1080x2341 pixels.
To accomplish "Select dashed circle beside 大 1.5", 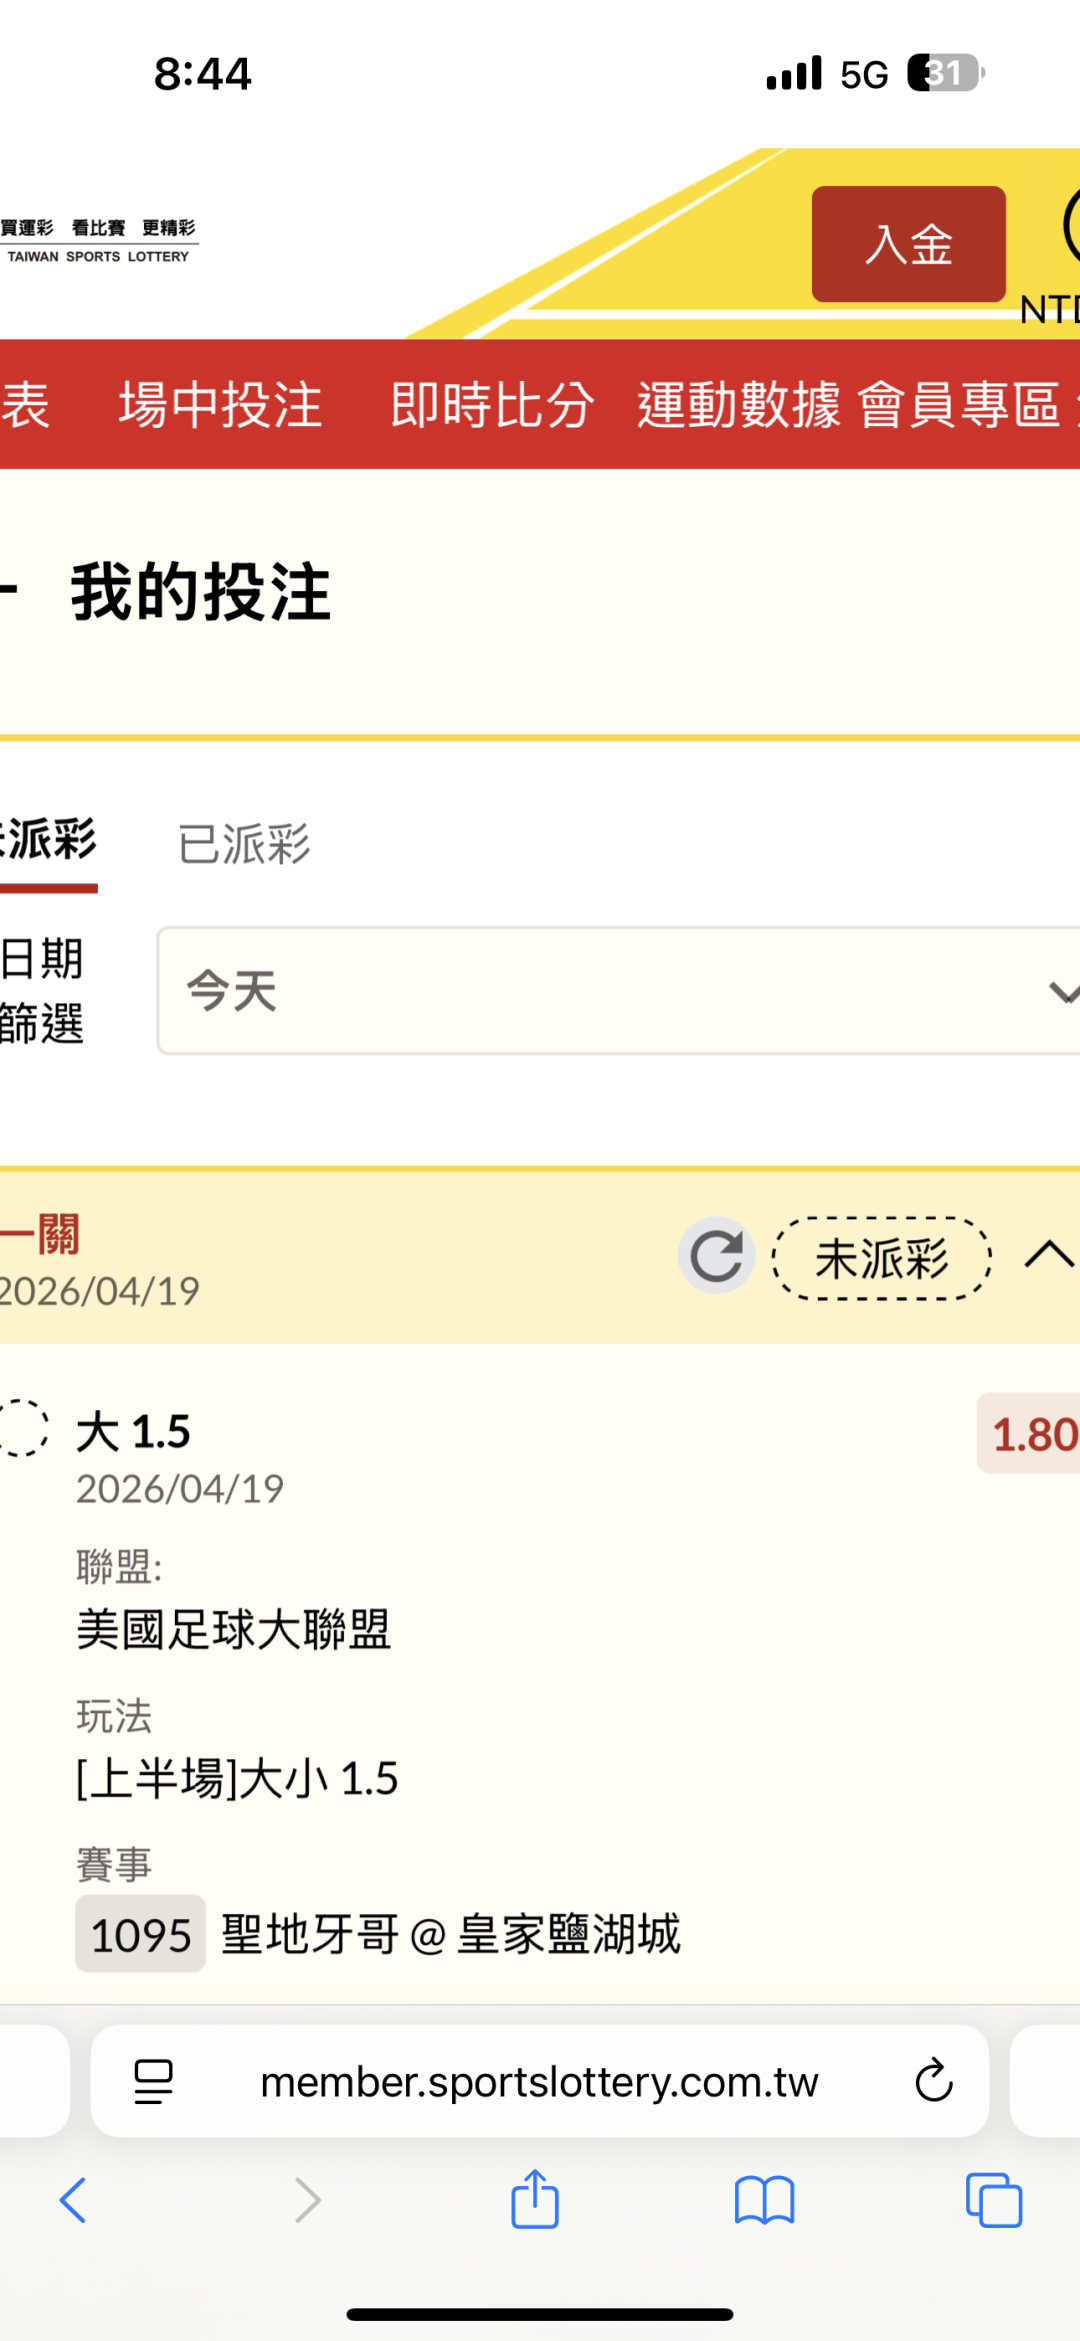I will coord(22,1427).
